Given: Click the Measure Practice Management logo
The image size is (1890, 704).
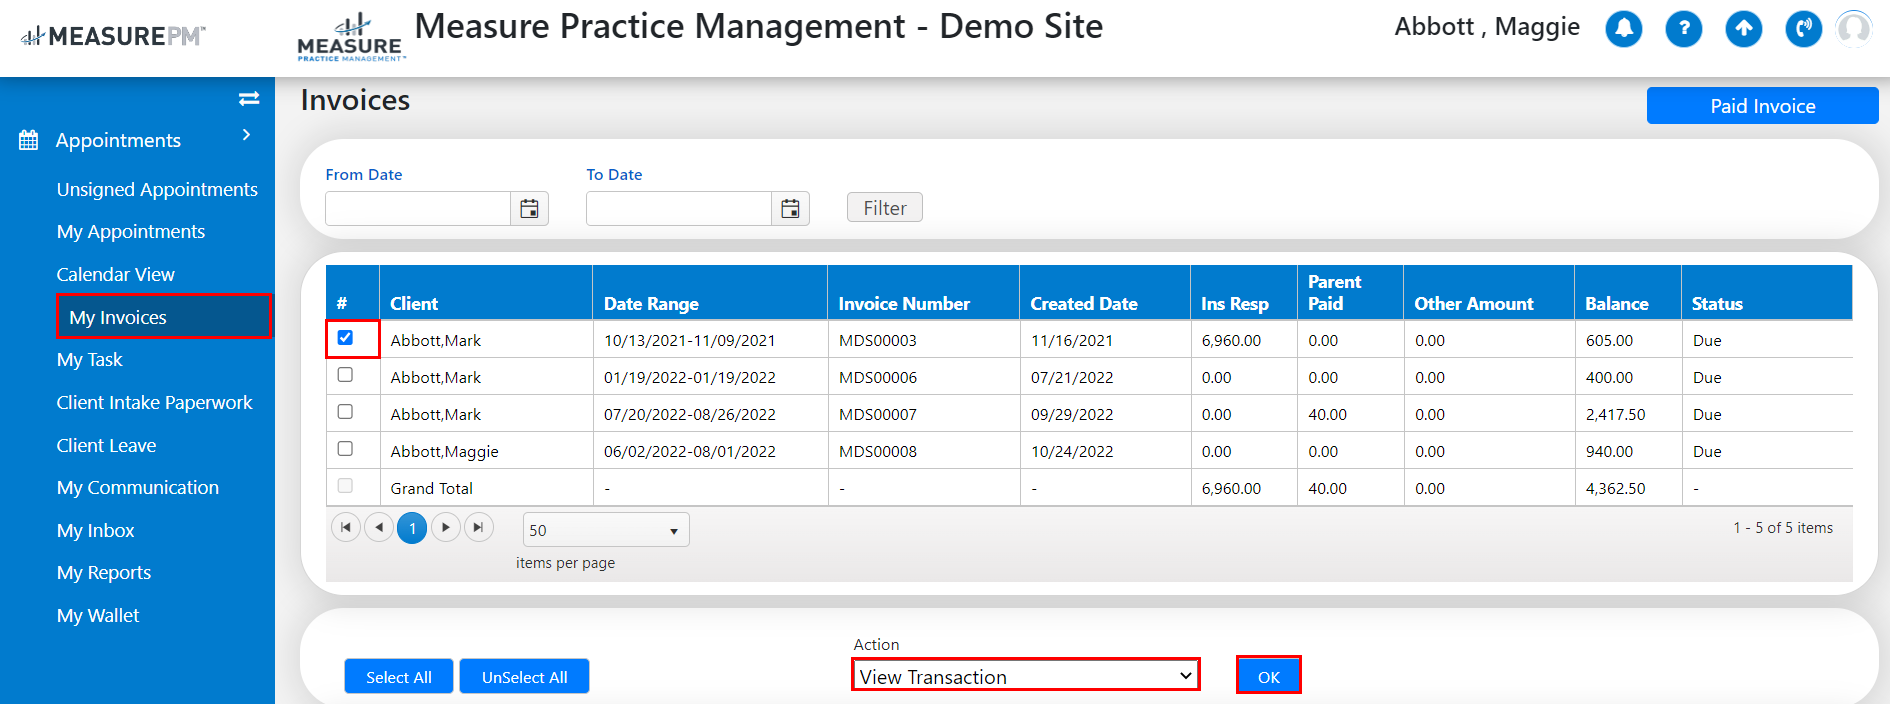Looking at the screenshot, I should coord(351,38).
